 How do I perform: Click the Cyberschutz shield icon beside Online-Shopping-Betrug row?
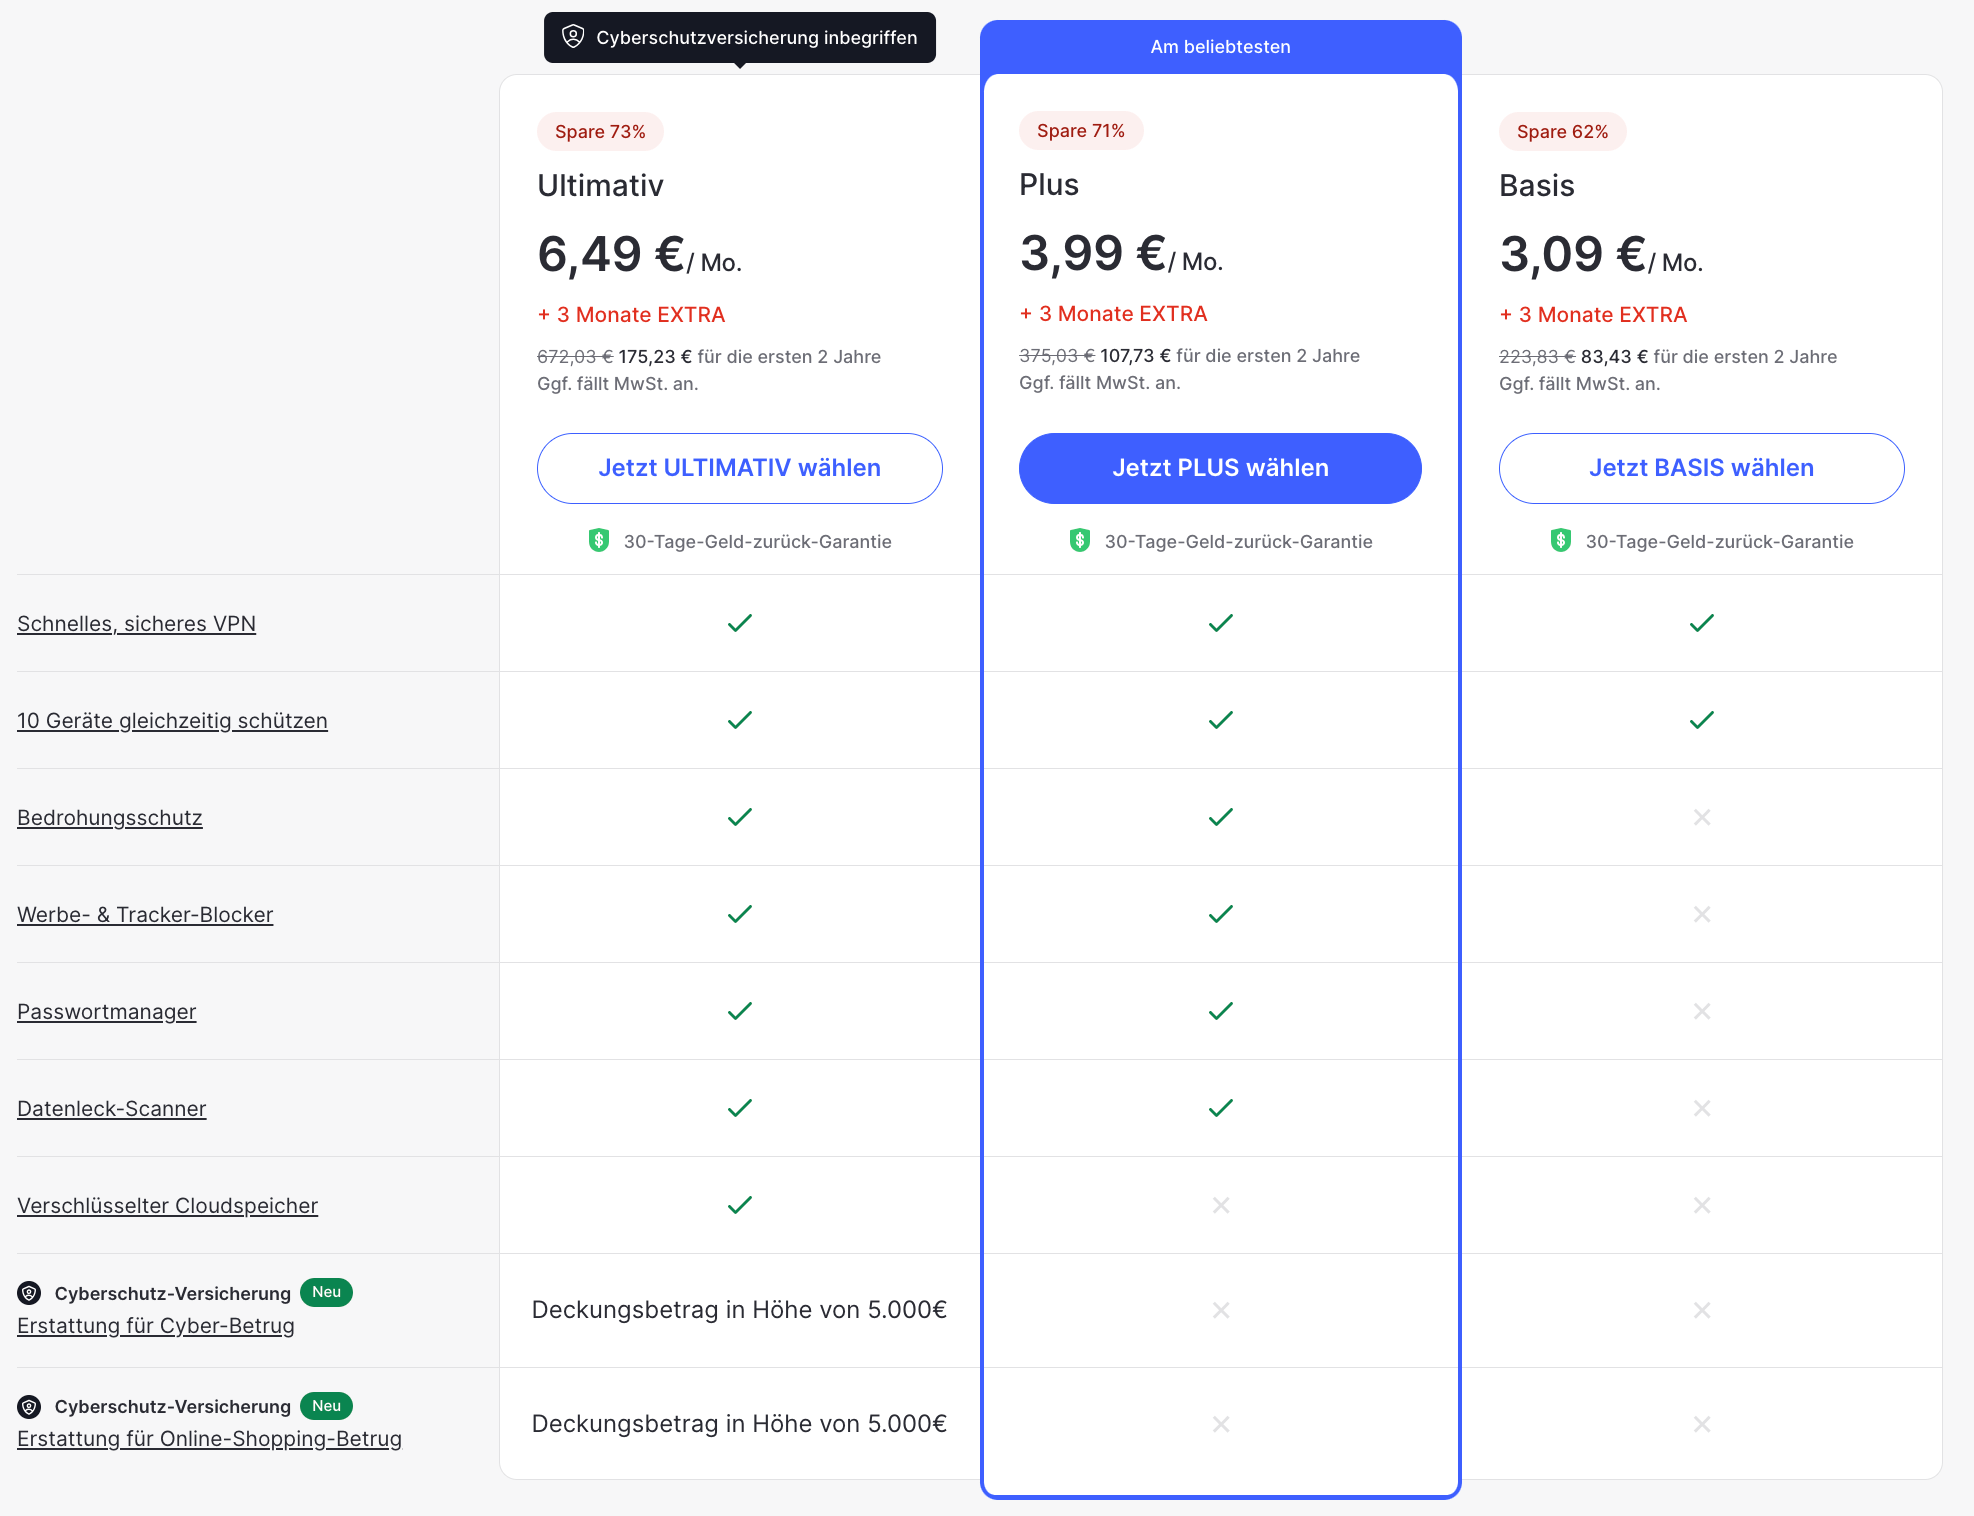click(x=30, y=1407)
